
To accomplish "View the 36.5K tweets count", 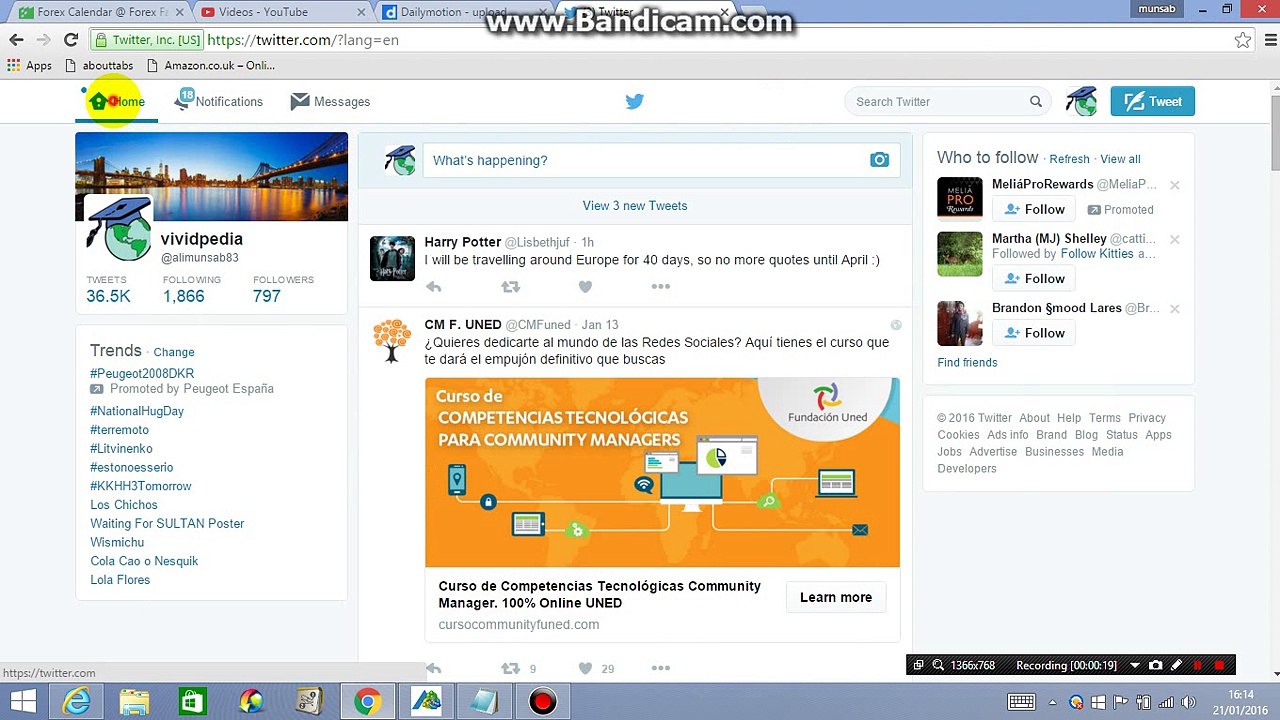I will tap(108, 296).
